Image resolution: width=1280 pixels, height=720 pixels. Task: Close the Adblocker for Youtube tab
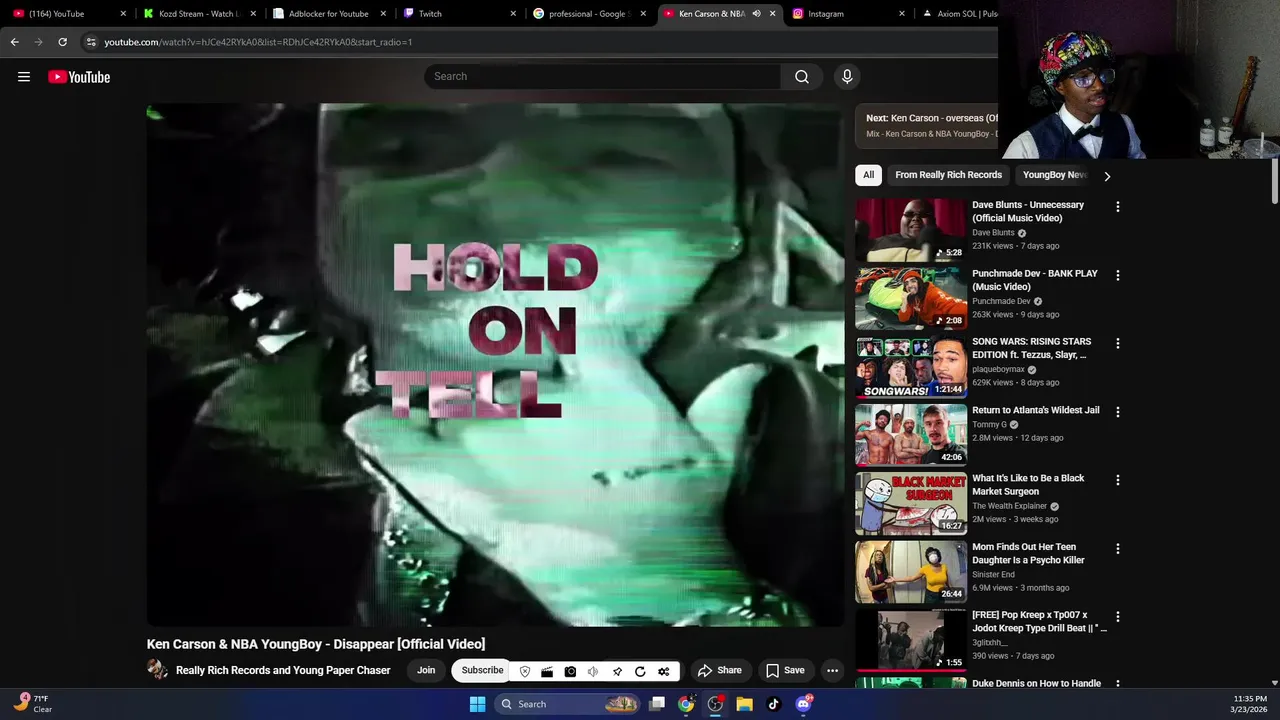(383, 14)
